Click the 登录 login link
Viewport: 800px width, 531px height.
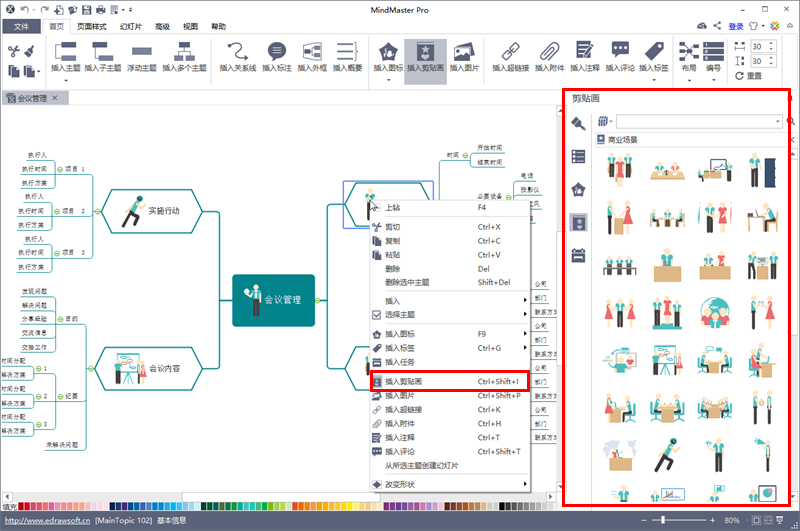tap(736, 26)
